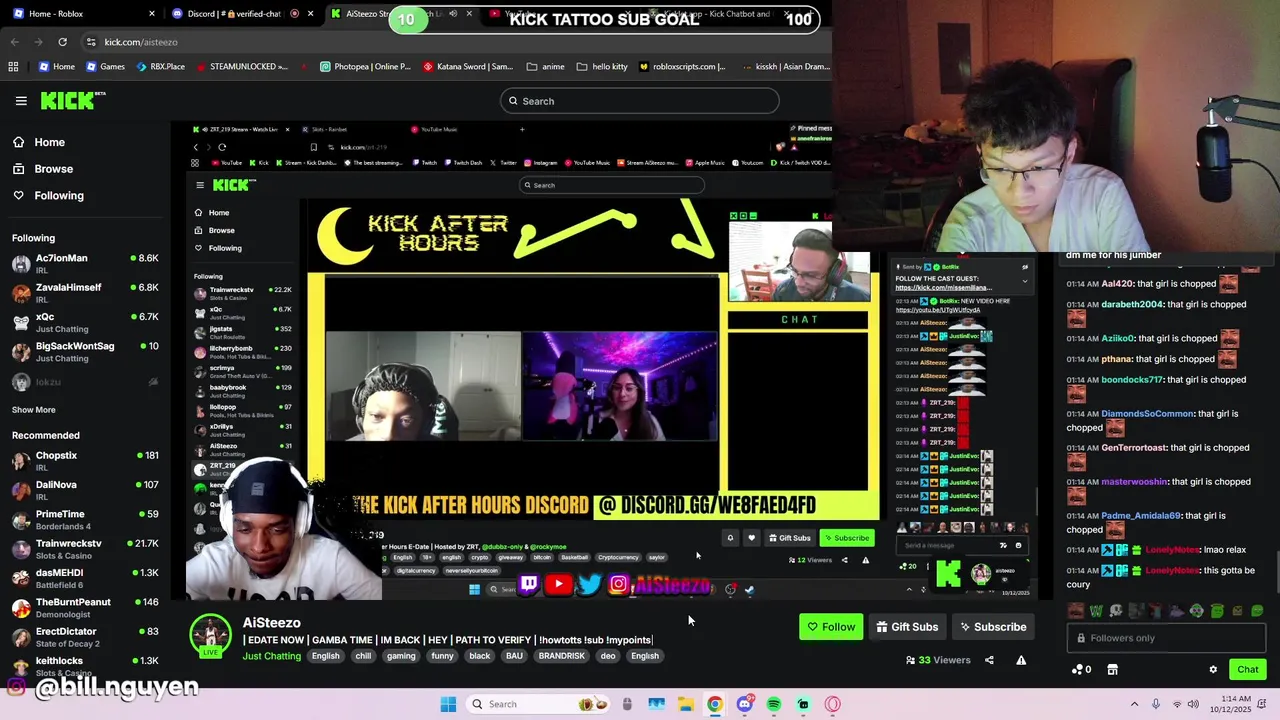Subscribe to AiSteezo
The width and height of the screenshot is (1280, 720).
coord(993,627)
